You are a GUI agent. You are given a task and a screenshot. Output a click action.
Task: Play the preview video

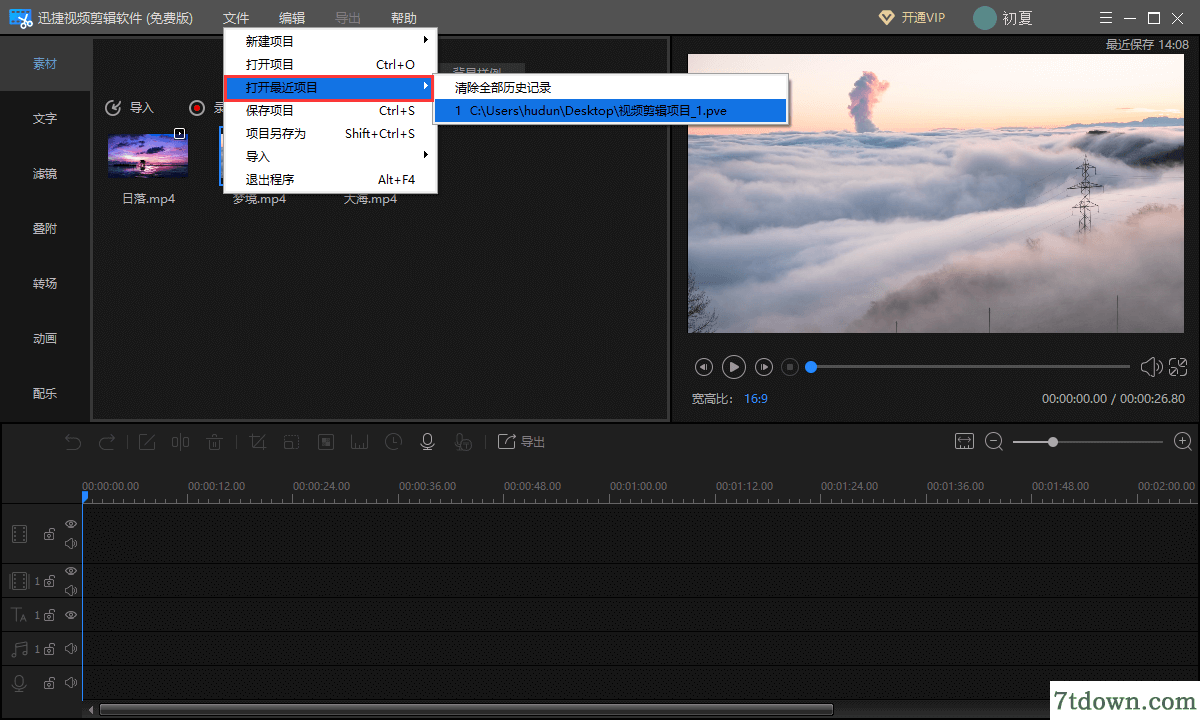(734, 367)
